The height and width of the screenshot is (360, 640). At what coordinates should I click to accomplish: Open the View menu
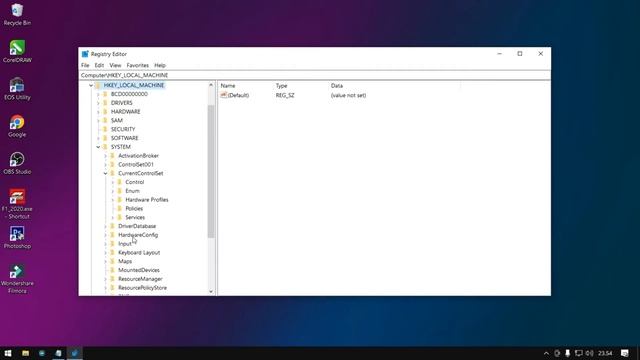point(115,65)
